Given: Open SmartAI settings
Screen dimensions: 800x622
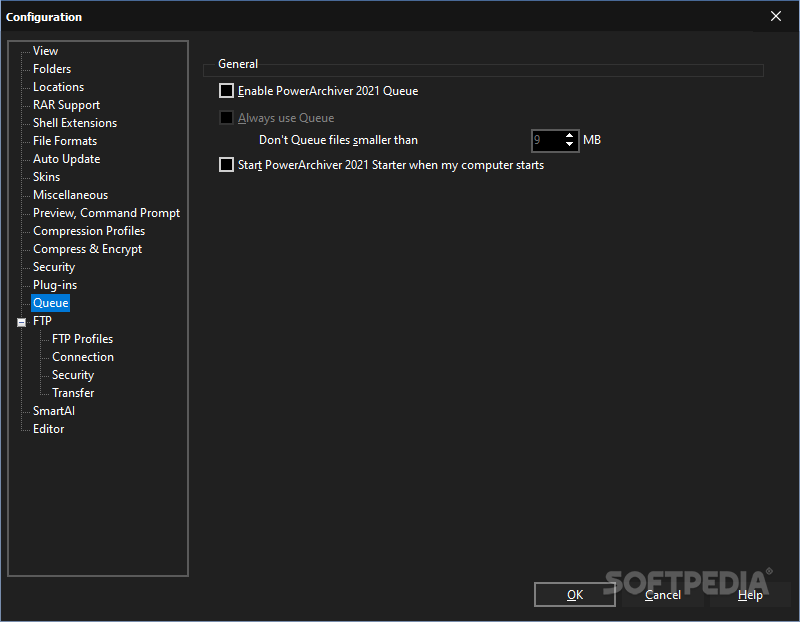Looking at the screenshot, I should [54, 411].
